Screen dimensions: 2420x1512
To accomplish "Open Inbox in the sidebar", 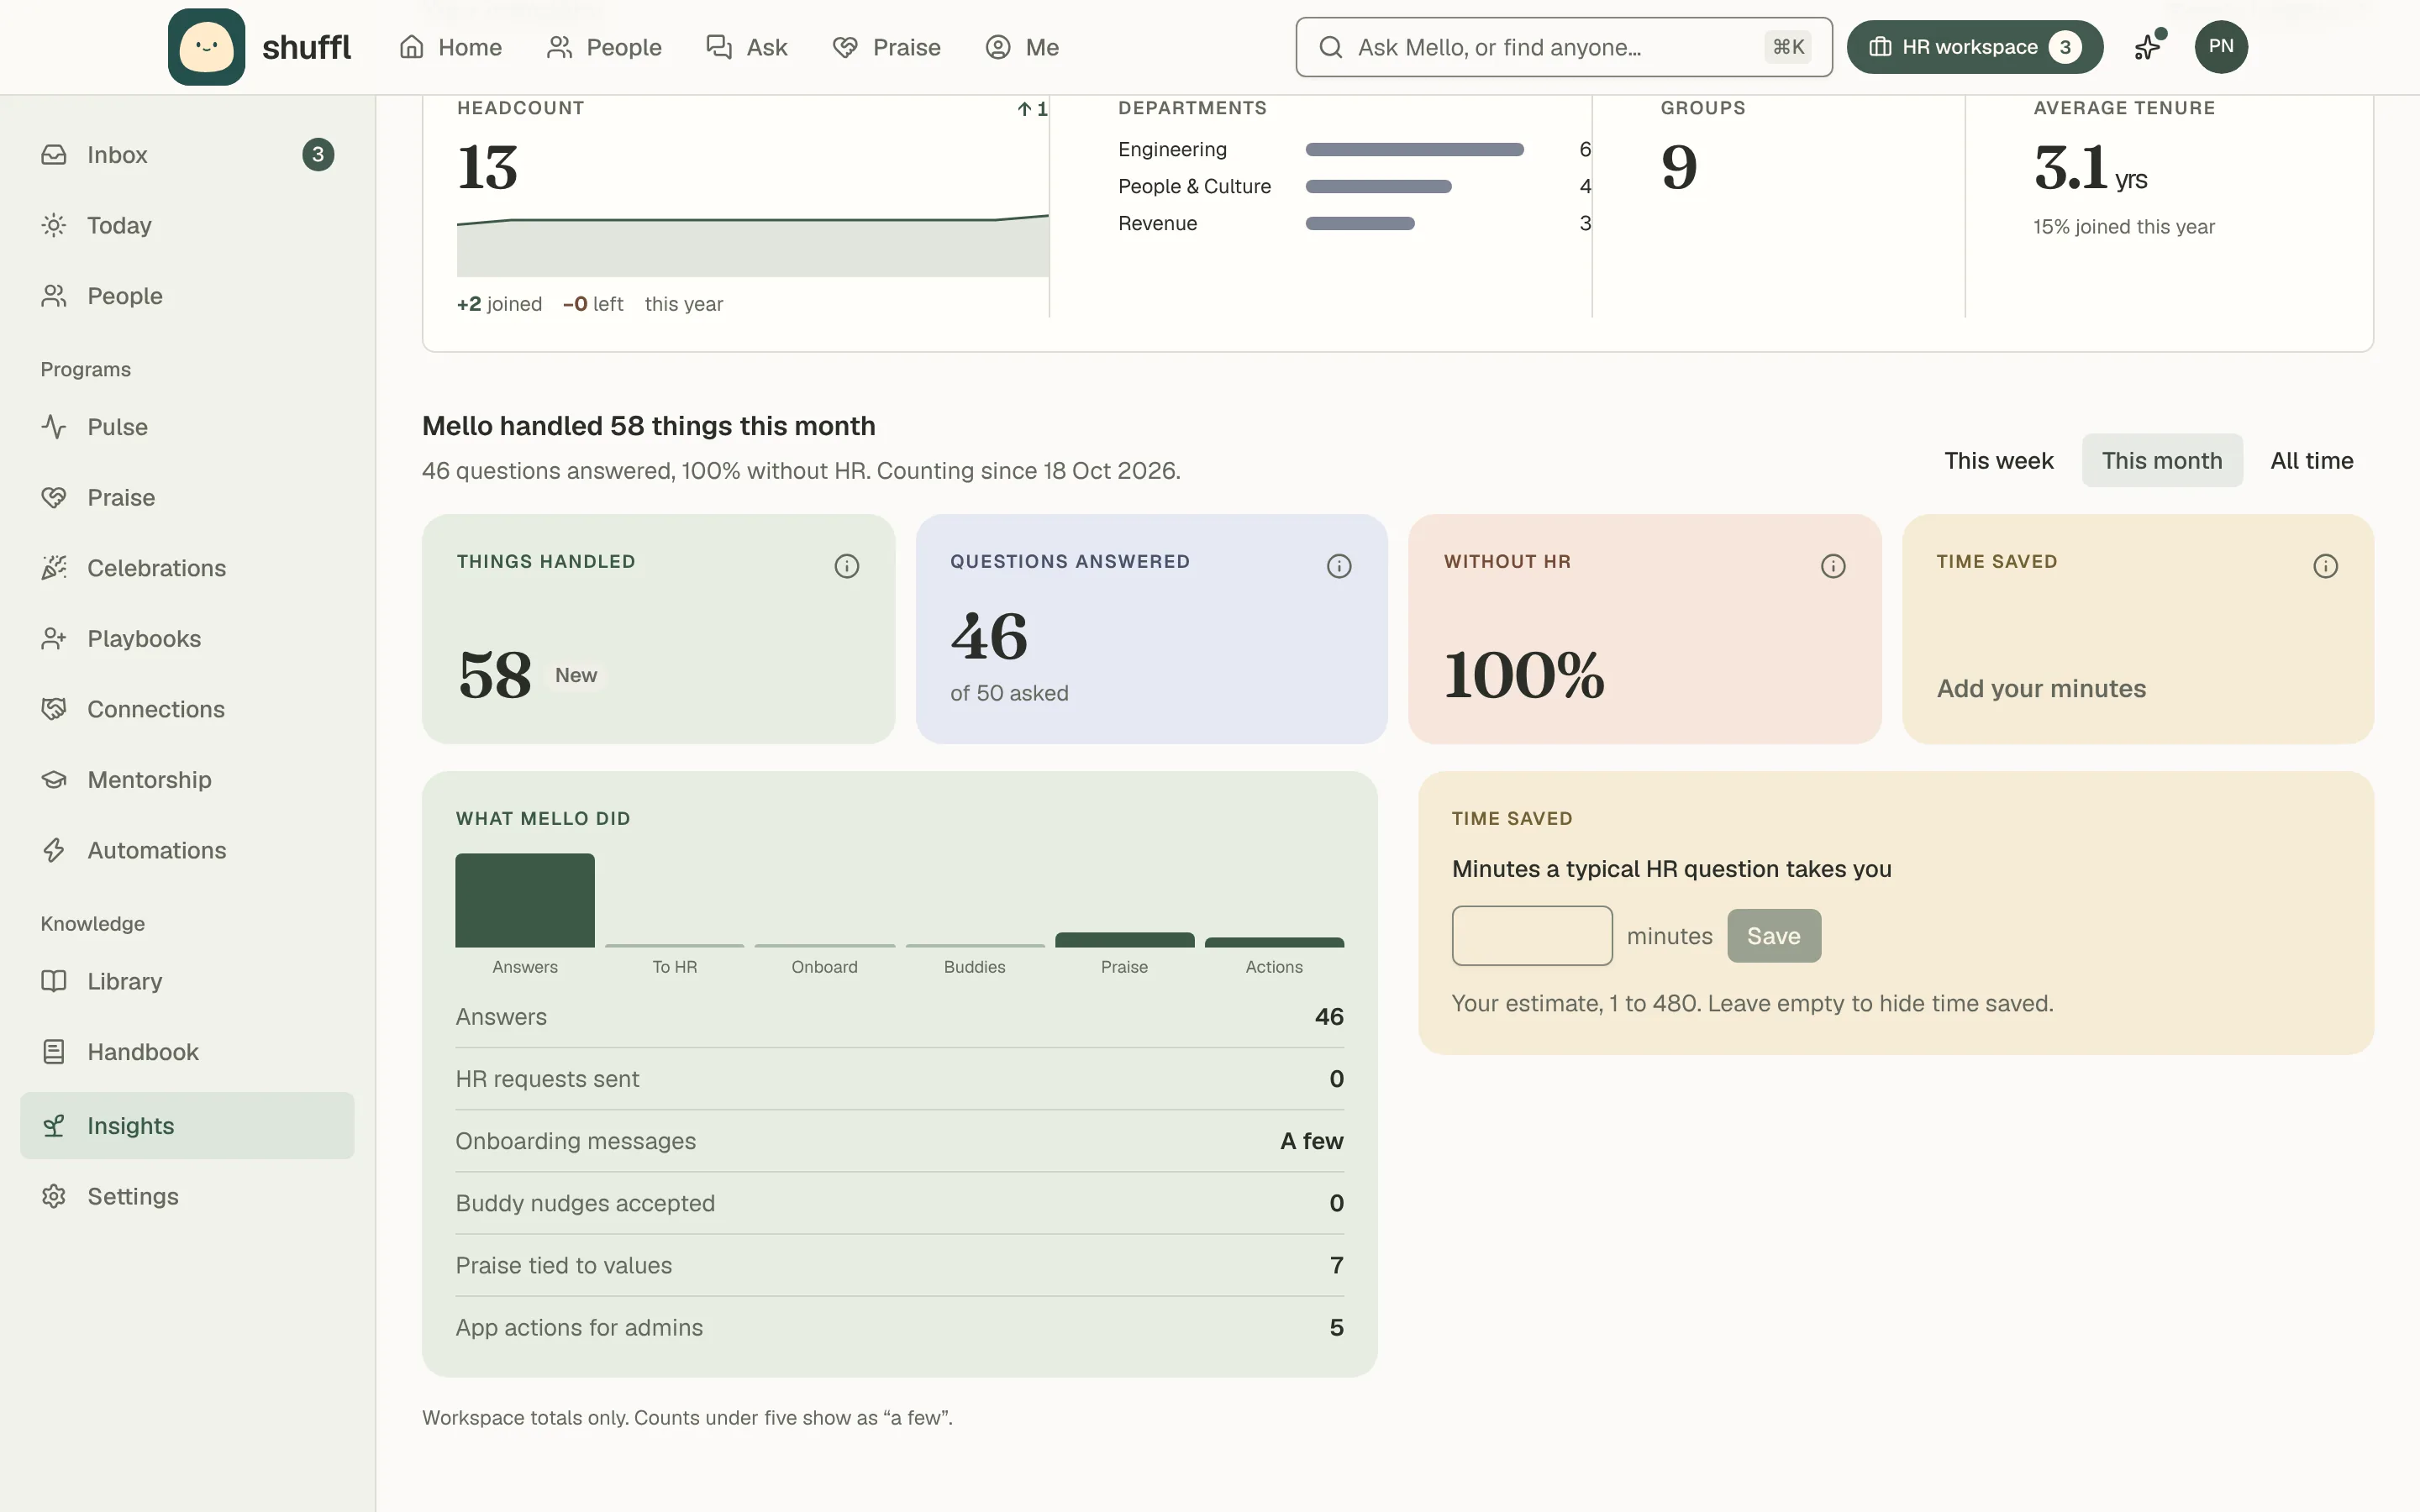I will (187, 155).
